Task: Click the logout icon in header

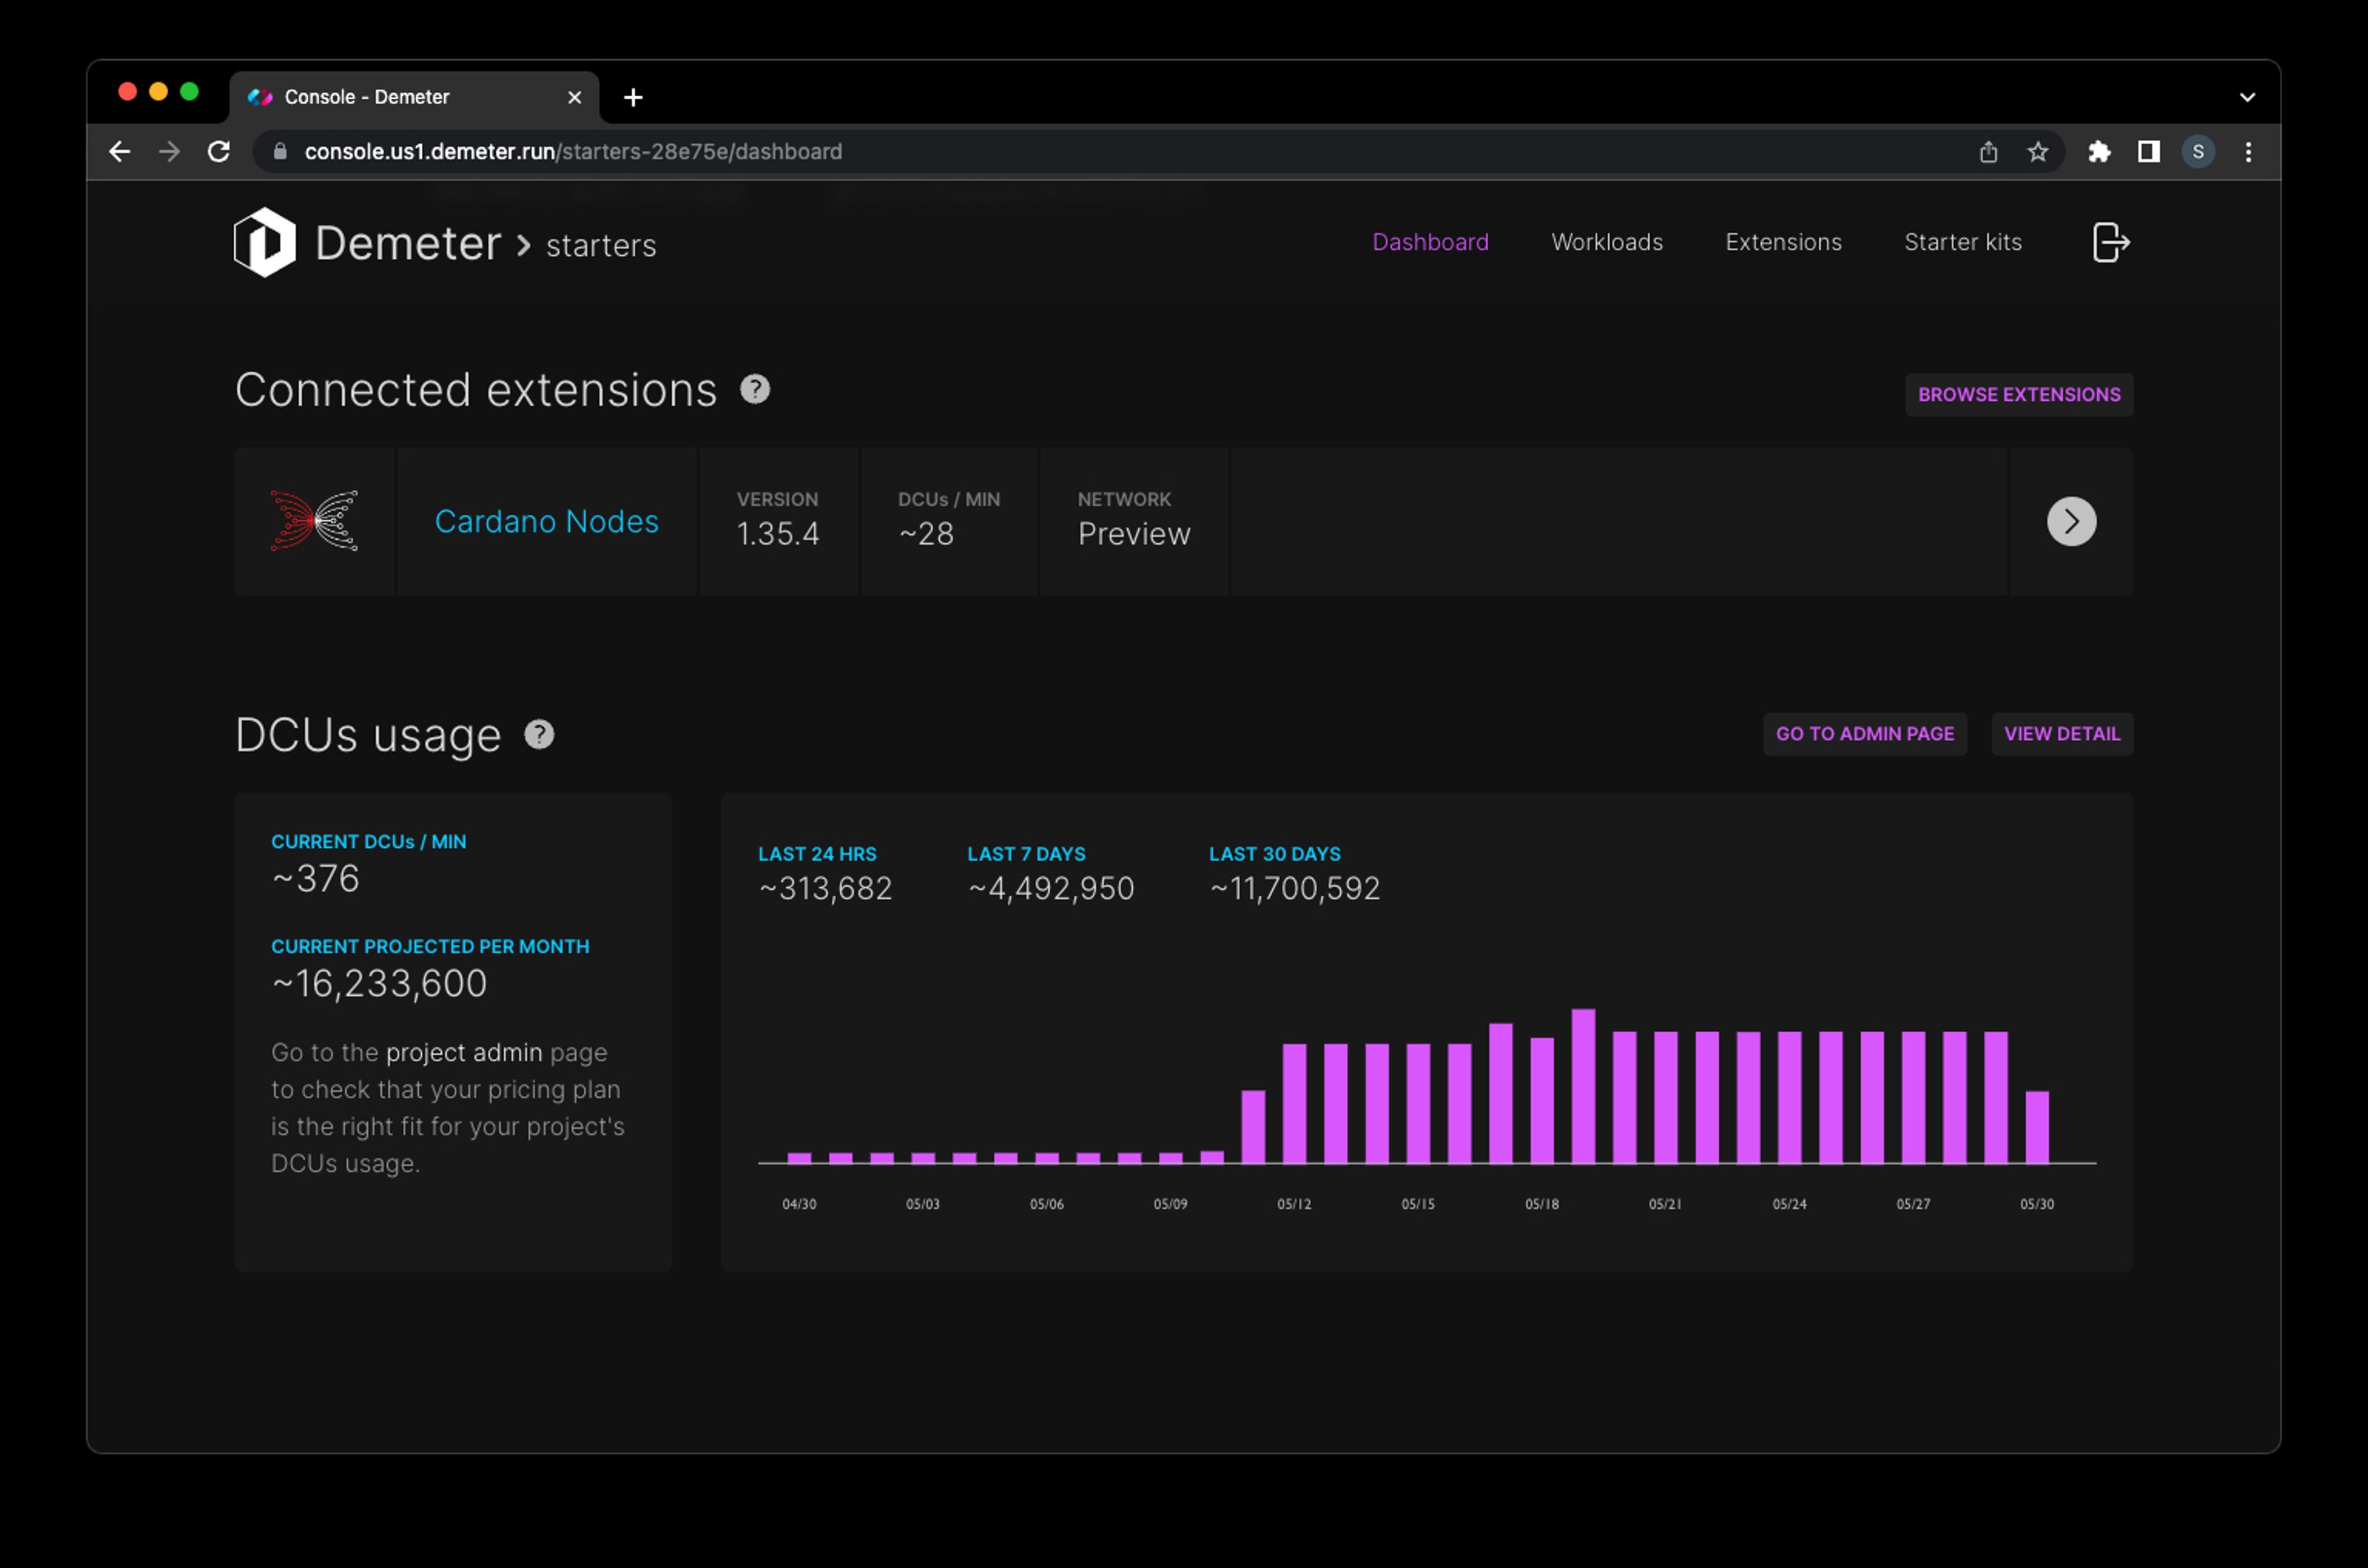Action: click(2110, 242)
